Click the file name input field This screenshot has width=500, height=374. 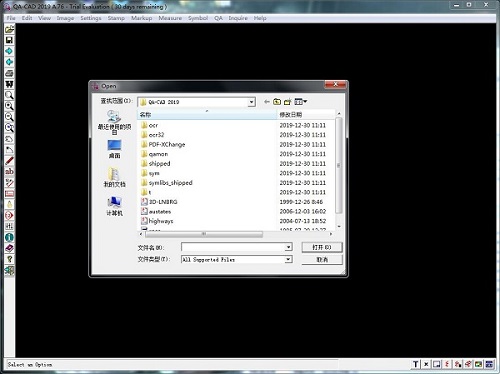237,247
